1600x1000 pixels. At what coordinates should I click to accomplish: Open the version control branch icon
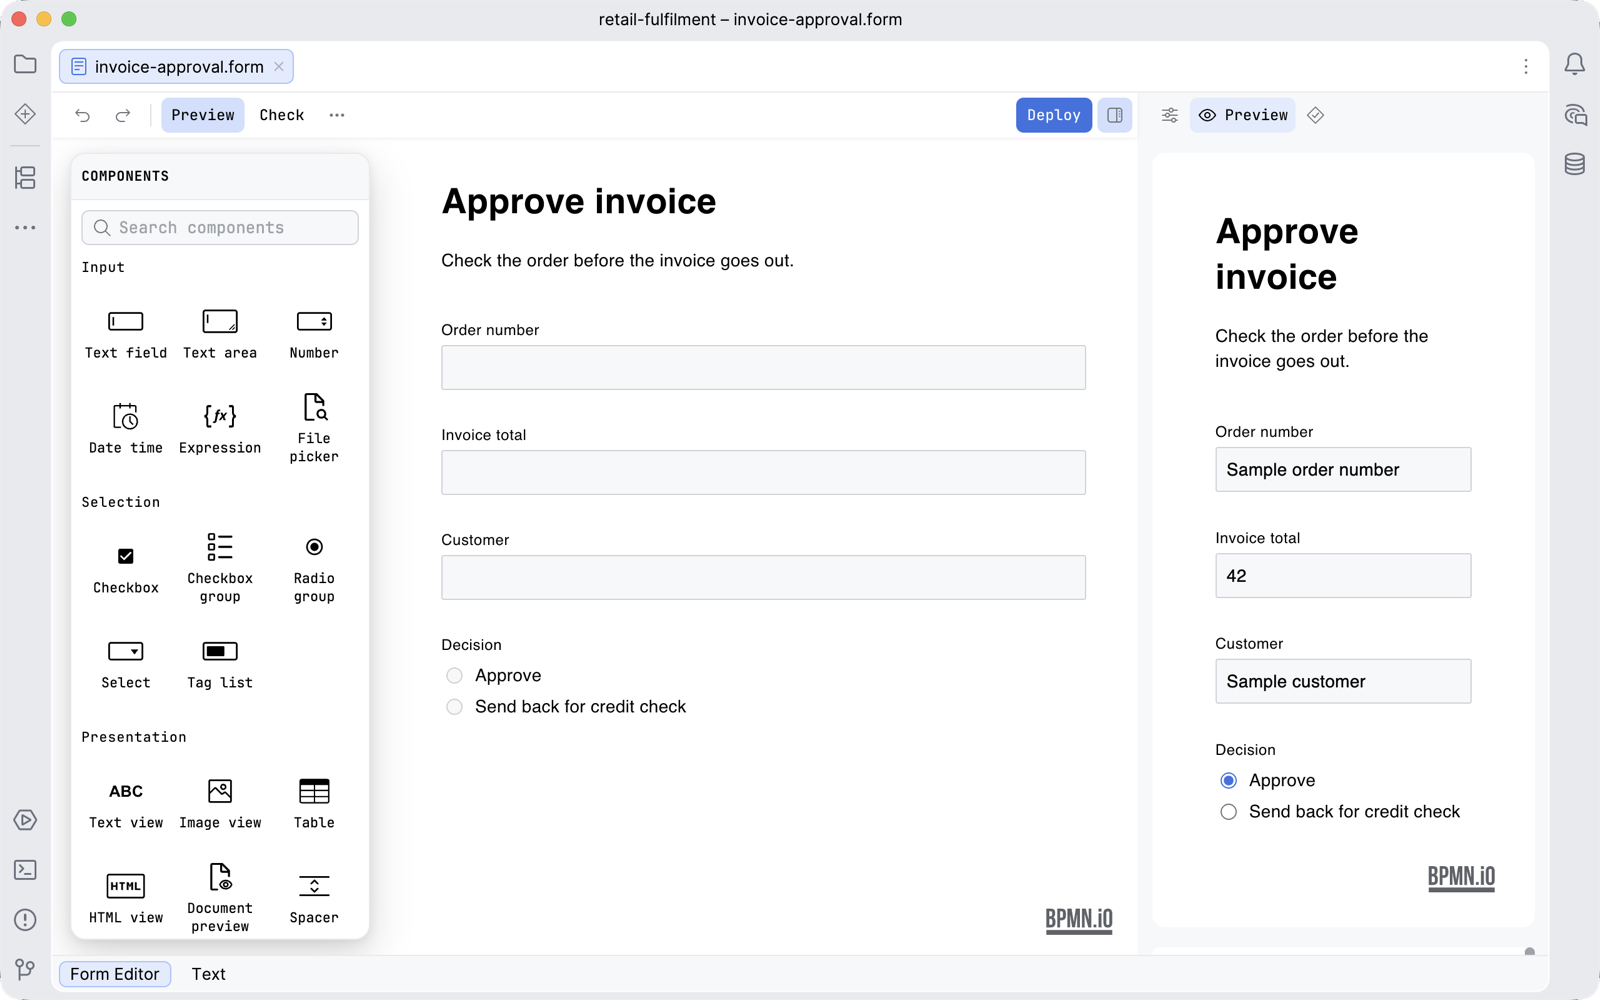pyautogui.click(x=25, y=969)
